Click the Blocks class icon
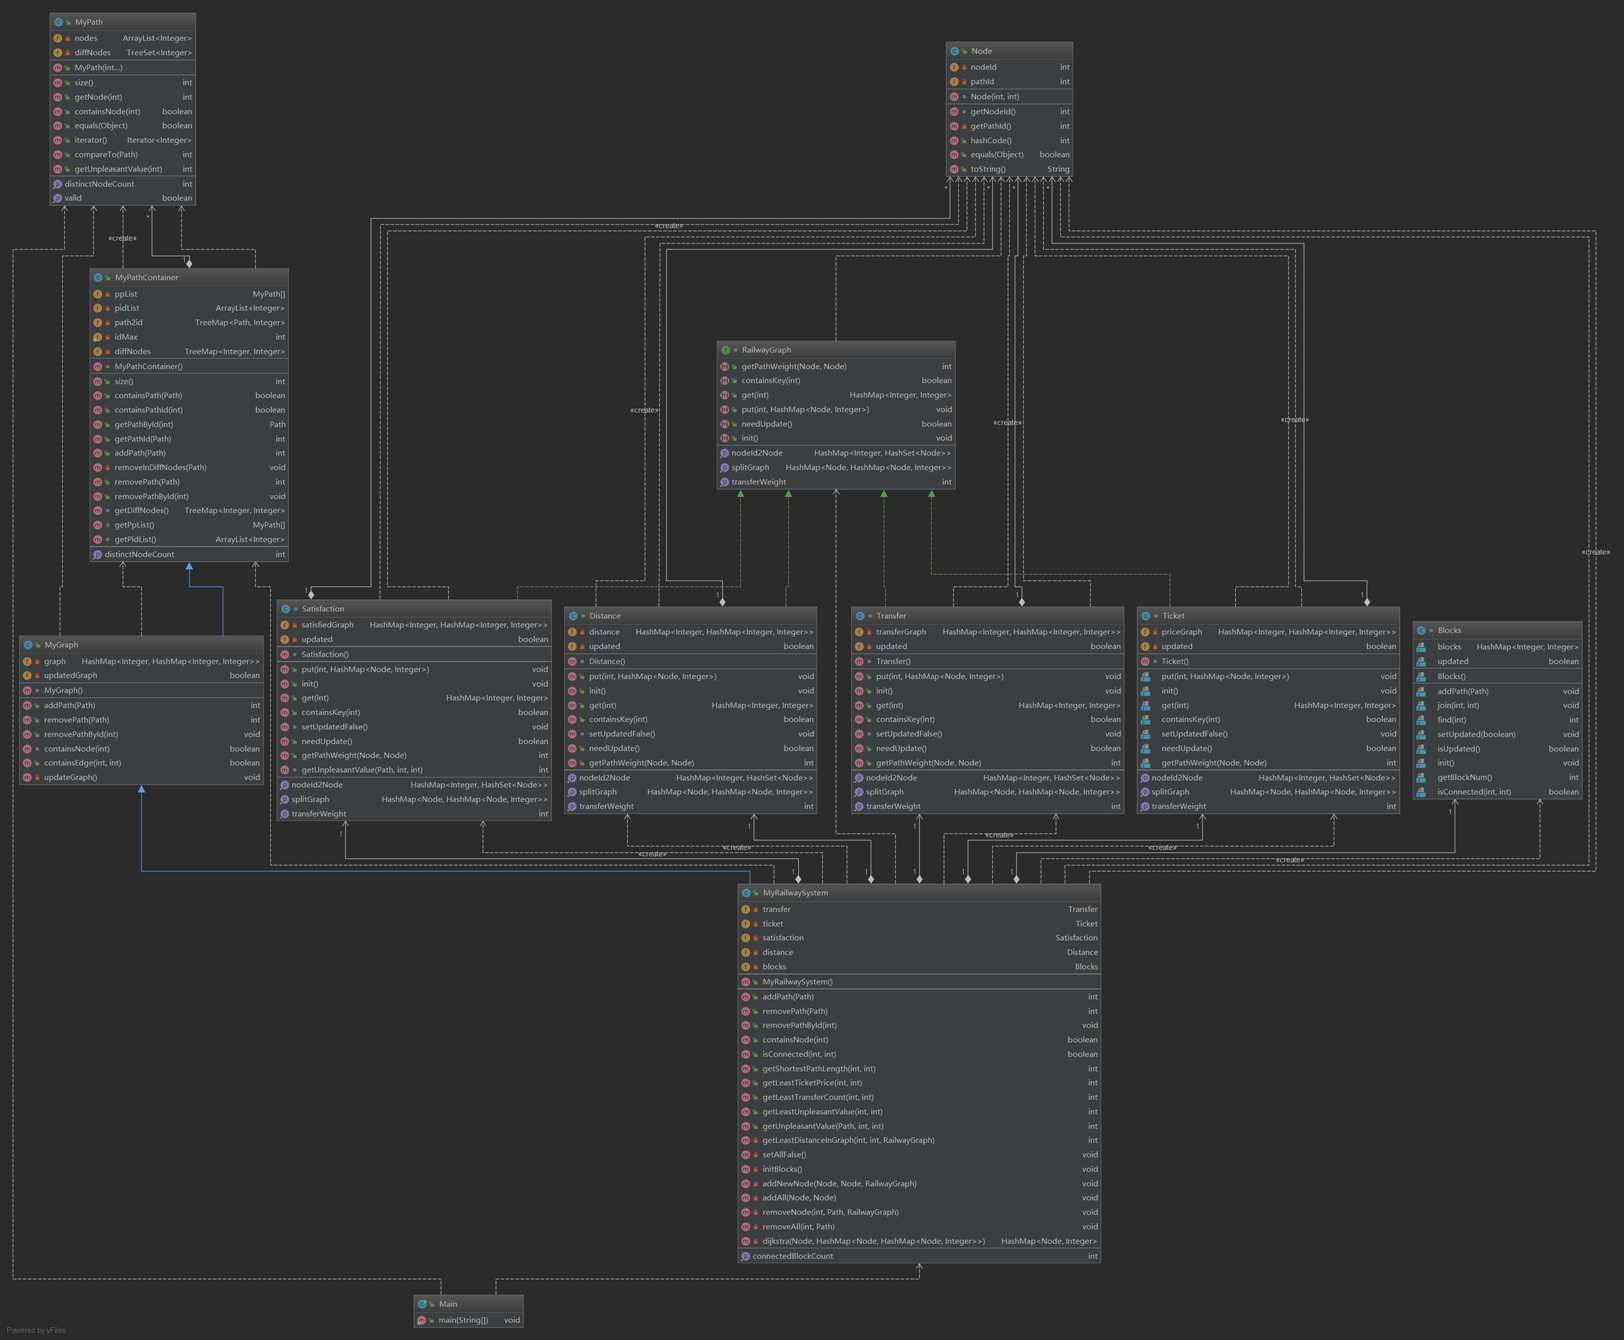Screen dimensions: 1624x1340 pos(1421,631)
